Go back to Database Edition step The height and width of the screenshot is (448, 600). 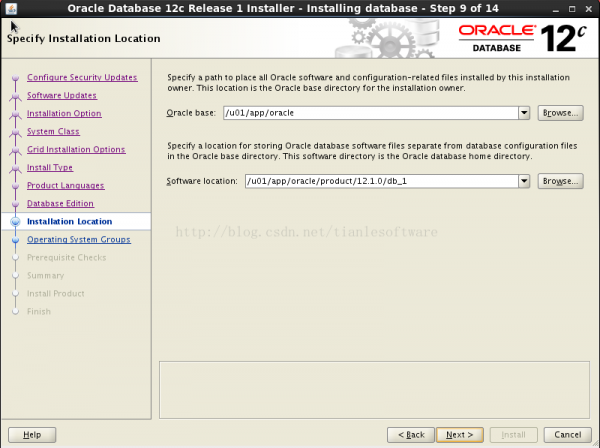60,203
